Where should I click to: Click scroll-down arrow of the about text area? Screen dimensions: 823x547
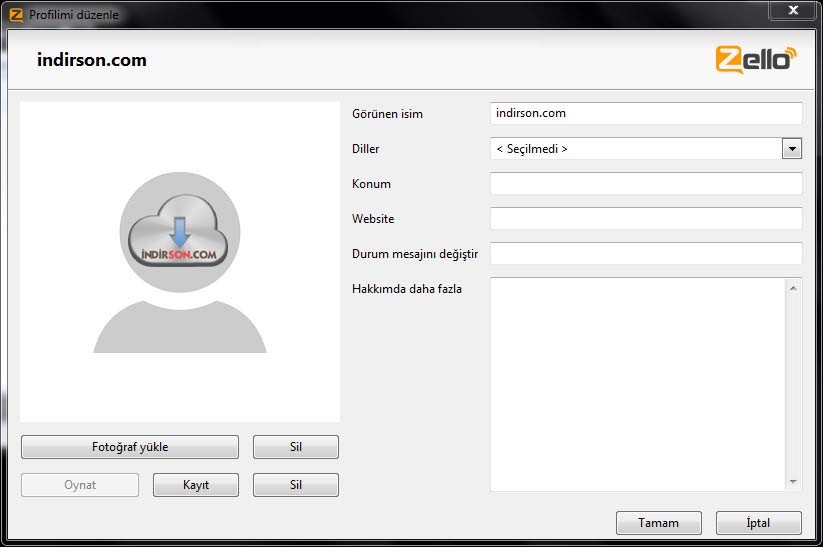pyautogui.click(x=793, y=481)
